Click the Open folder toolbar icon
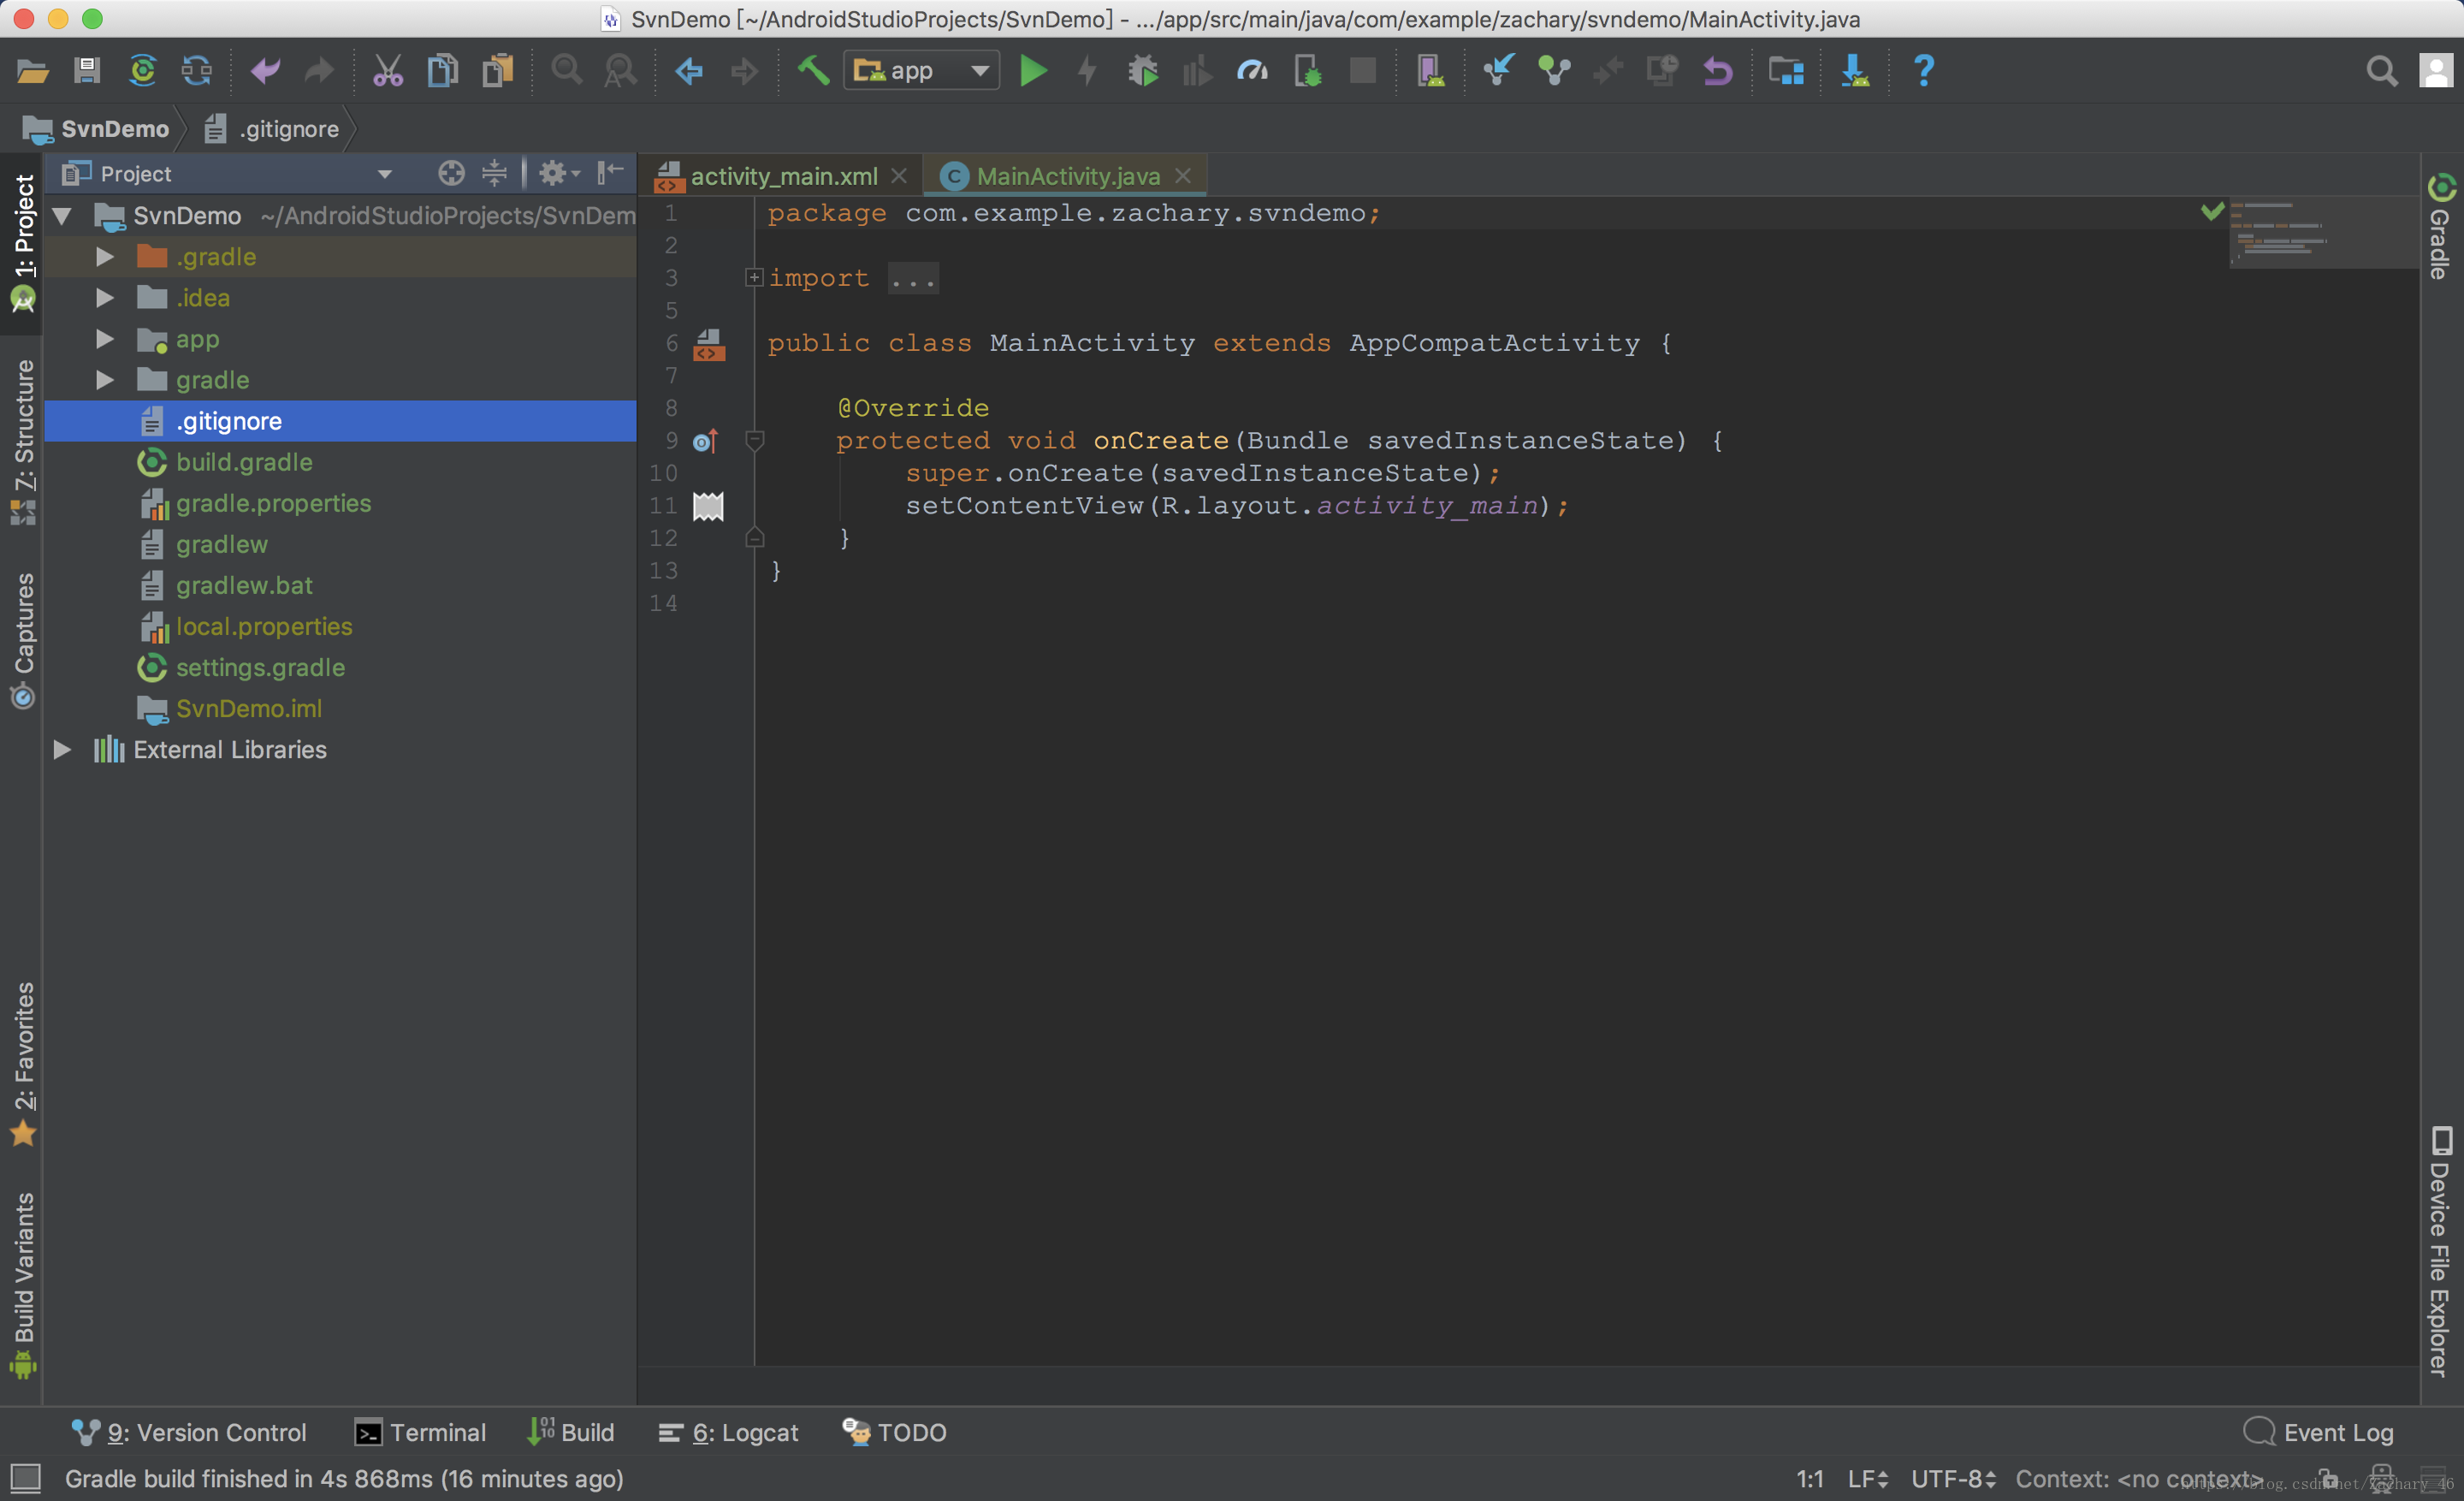The image size is (2464, 1501). [x=32, y=71]
